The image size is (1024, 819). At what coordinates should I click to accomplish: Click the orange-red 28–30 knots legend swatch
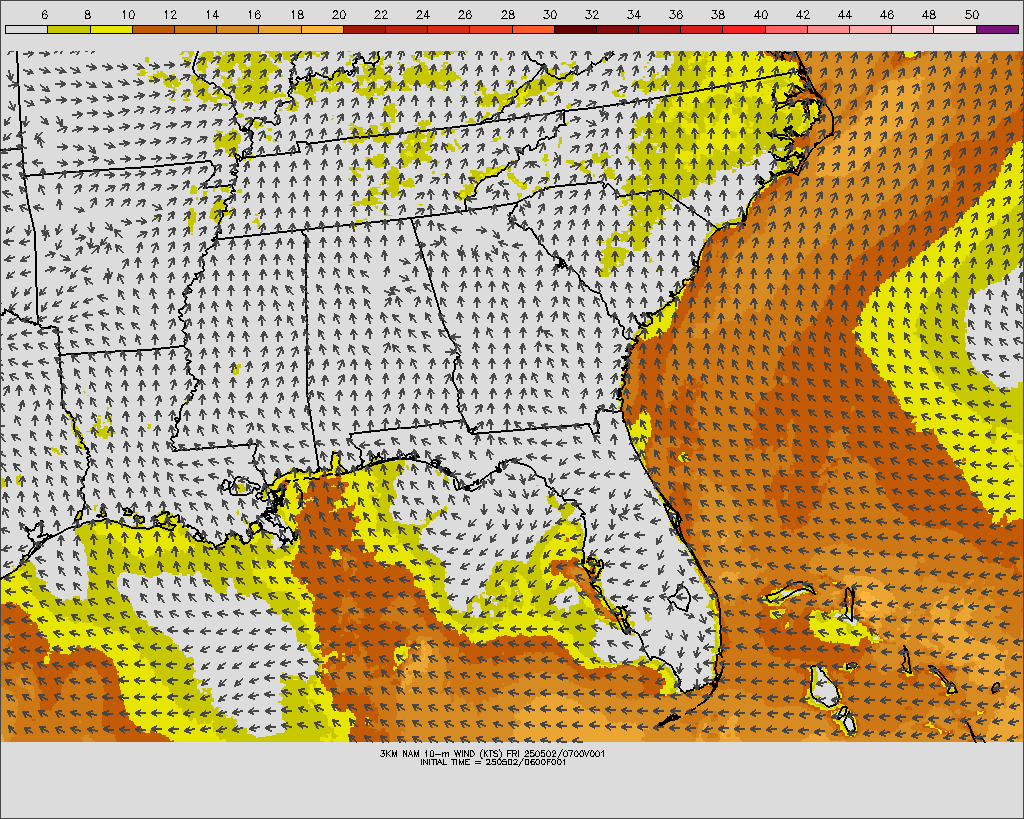click(533, 29)
